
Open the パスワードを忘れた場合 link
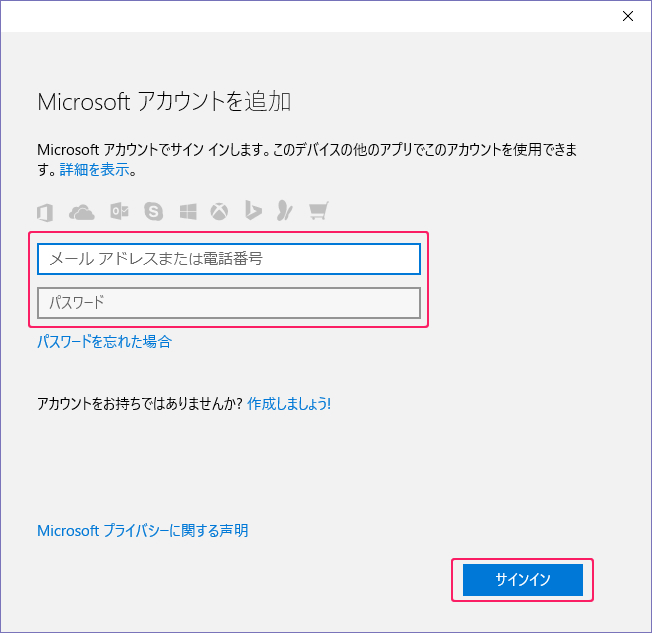104,341
